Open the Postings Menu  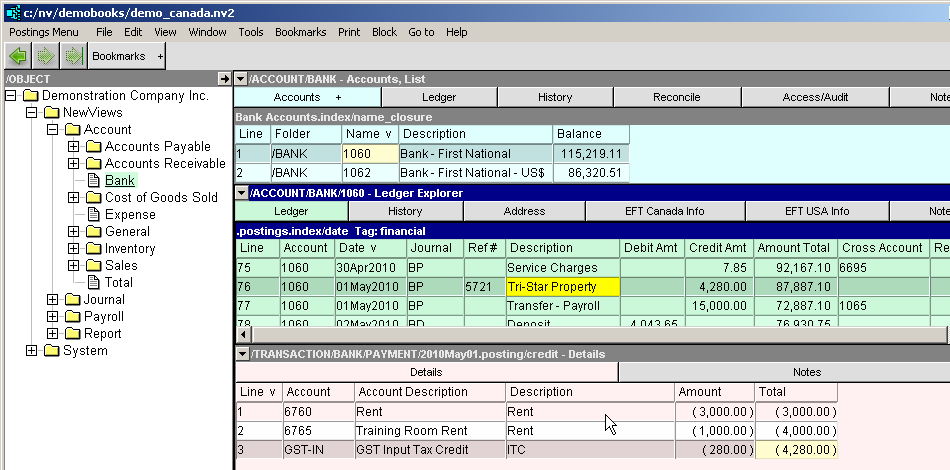coord(44,32)
